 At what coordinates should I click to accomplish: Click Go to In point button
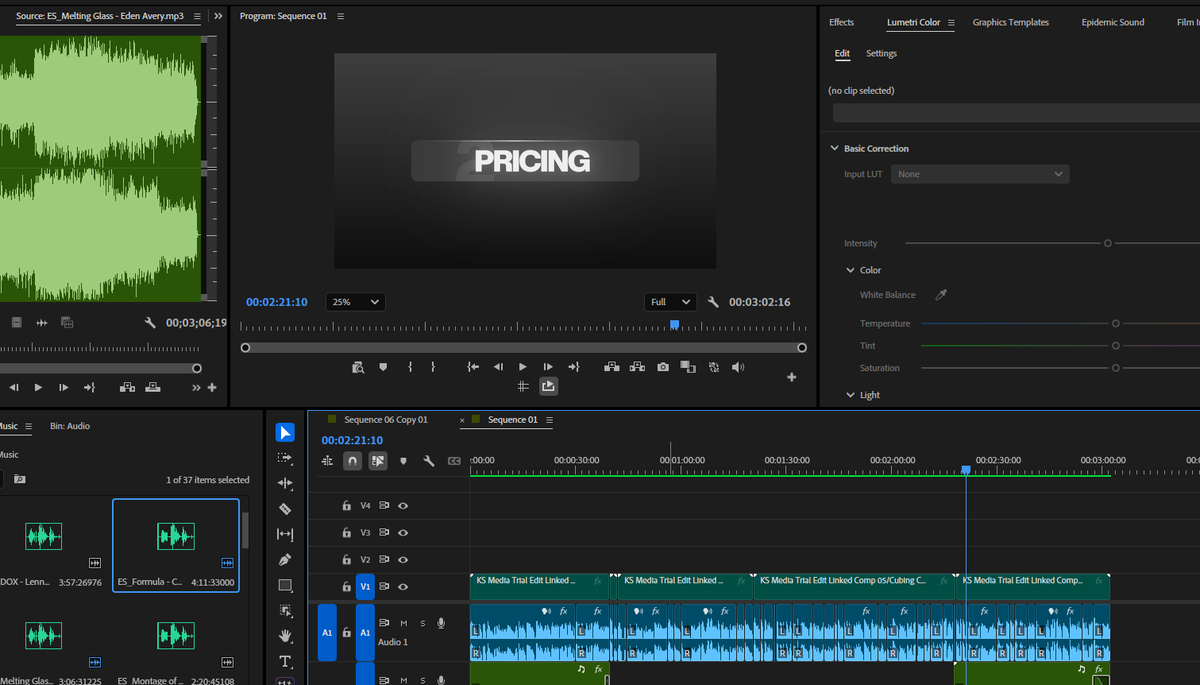coord(473,367)
